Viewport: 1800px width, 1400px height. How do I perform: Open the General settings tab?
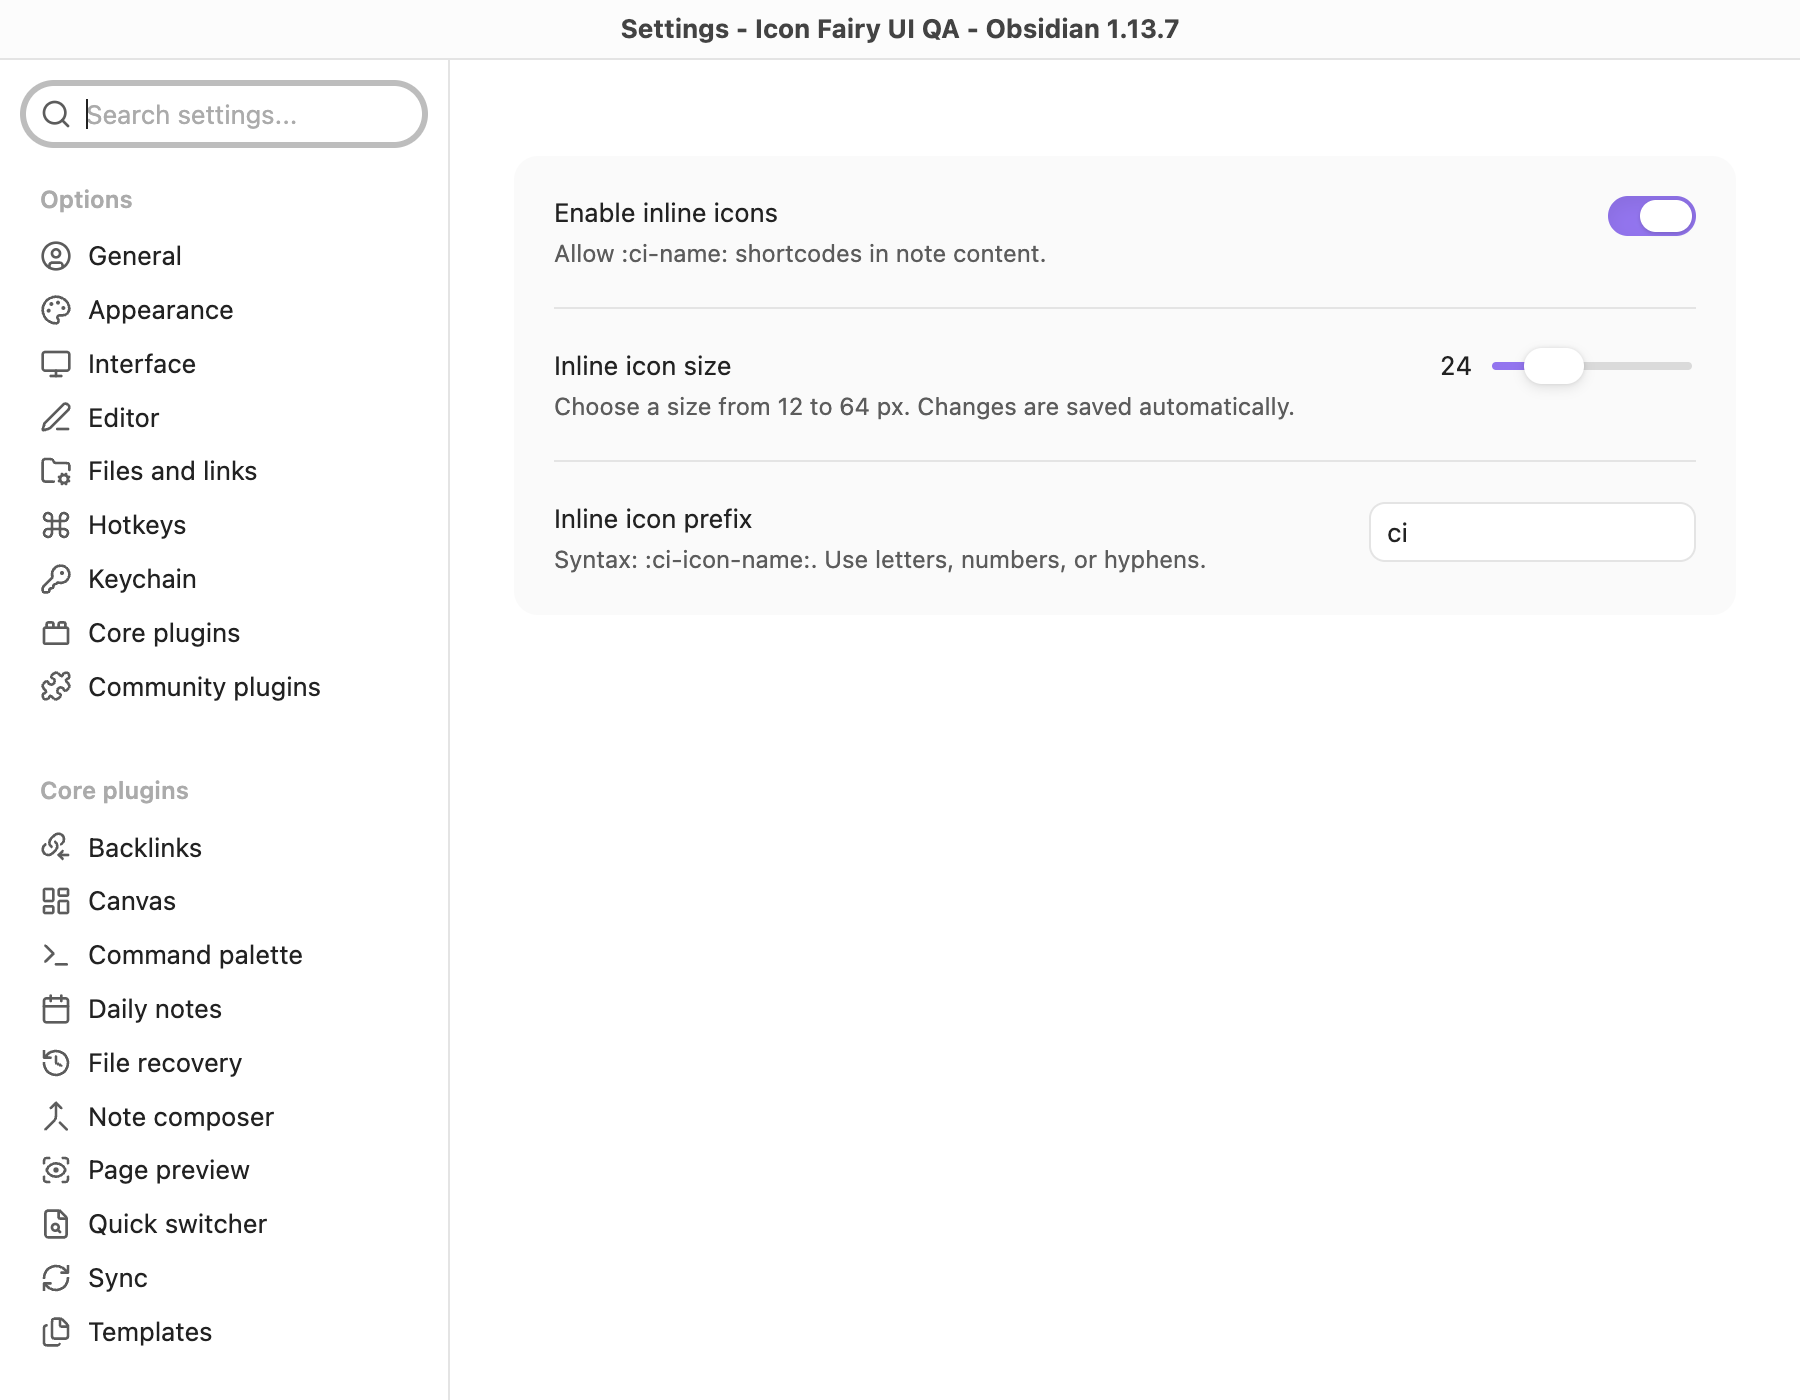[x=224, y=256]
